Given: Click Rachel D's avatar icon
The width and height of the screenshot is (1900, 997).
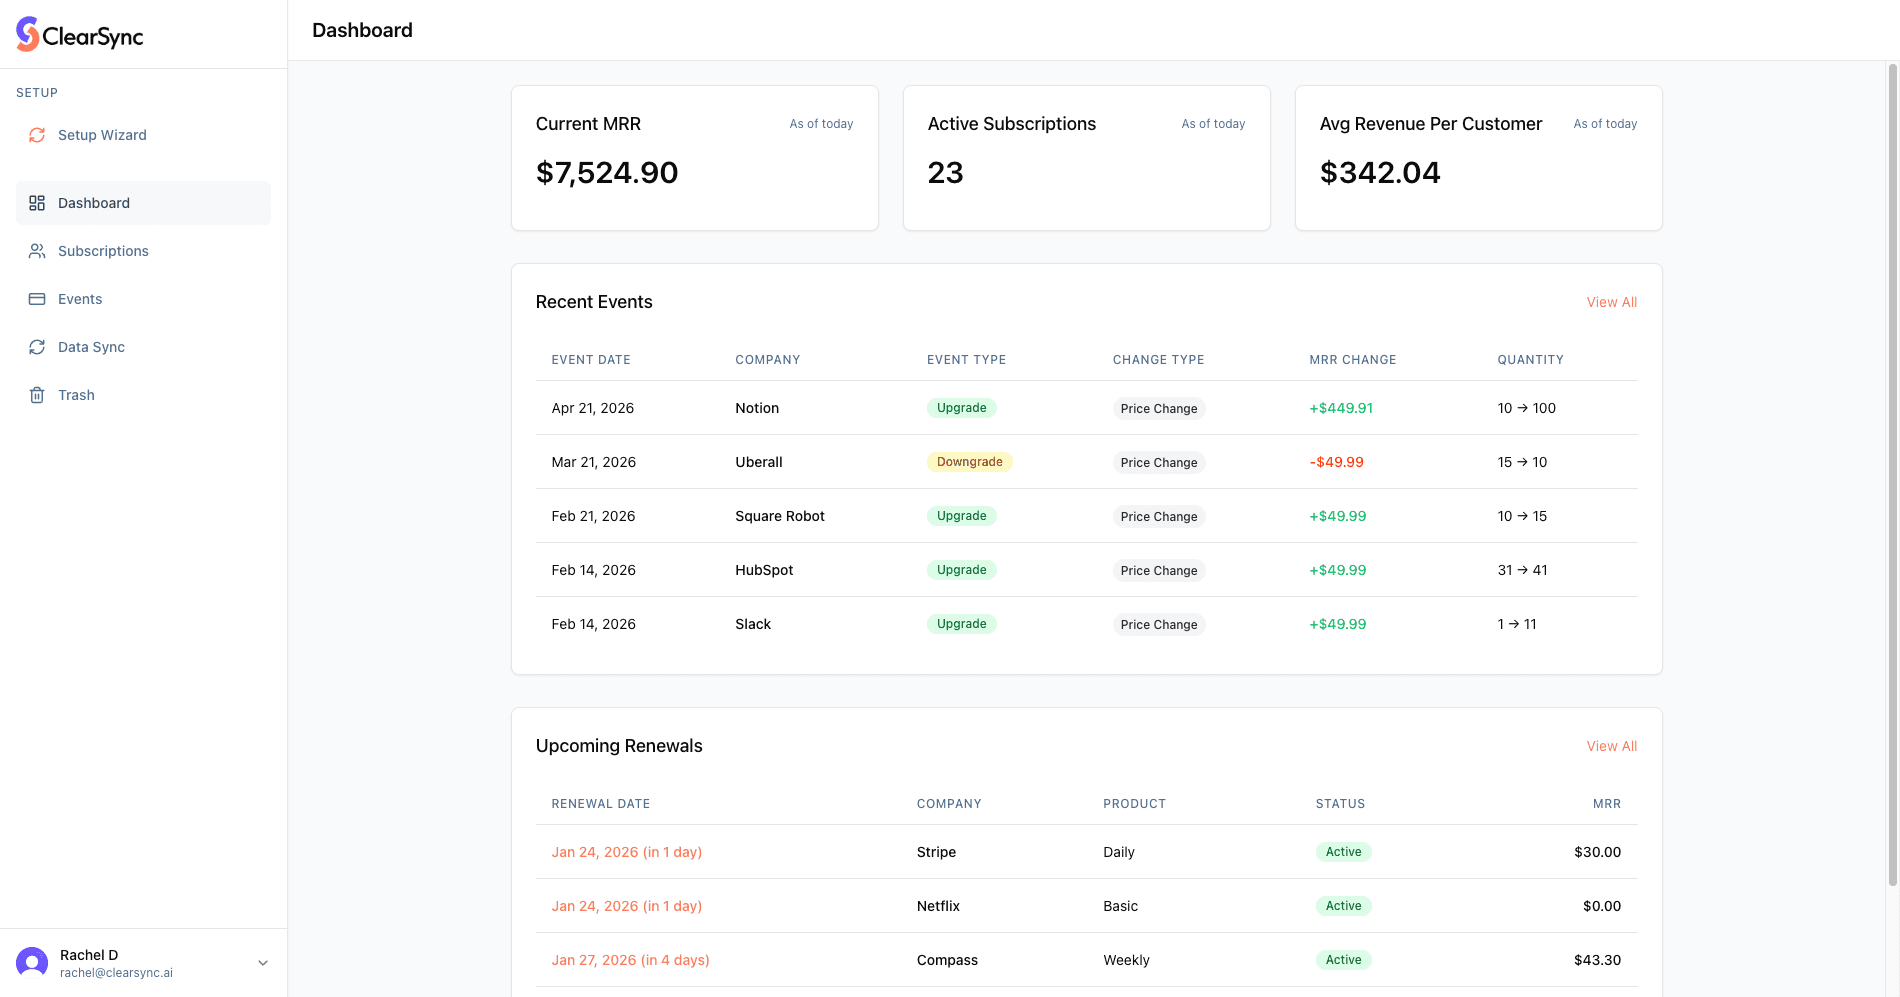Looking at the screenshot, I should pyautogui.click(x=31, y=961).
